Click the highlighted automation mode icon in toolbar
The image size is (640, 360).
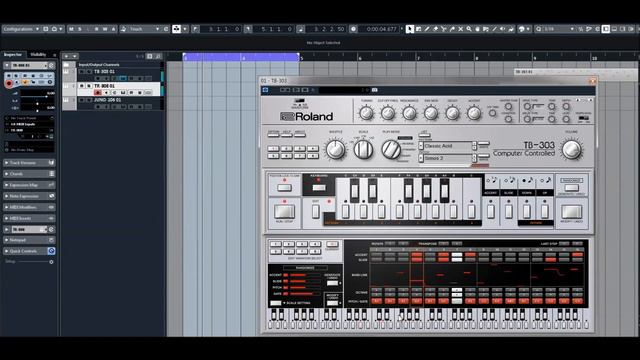coord(176,29)
